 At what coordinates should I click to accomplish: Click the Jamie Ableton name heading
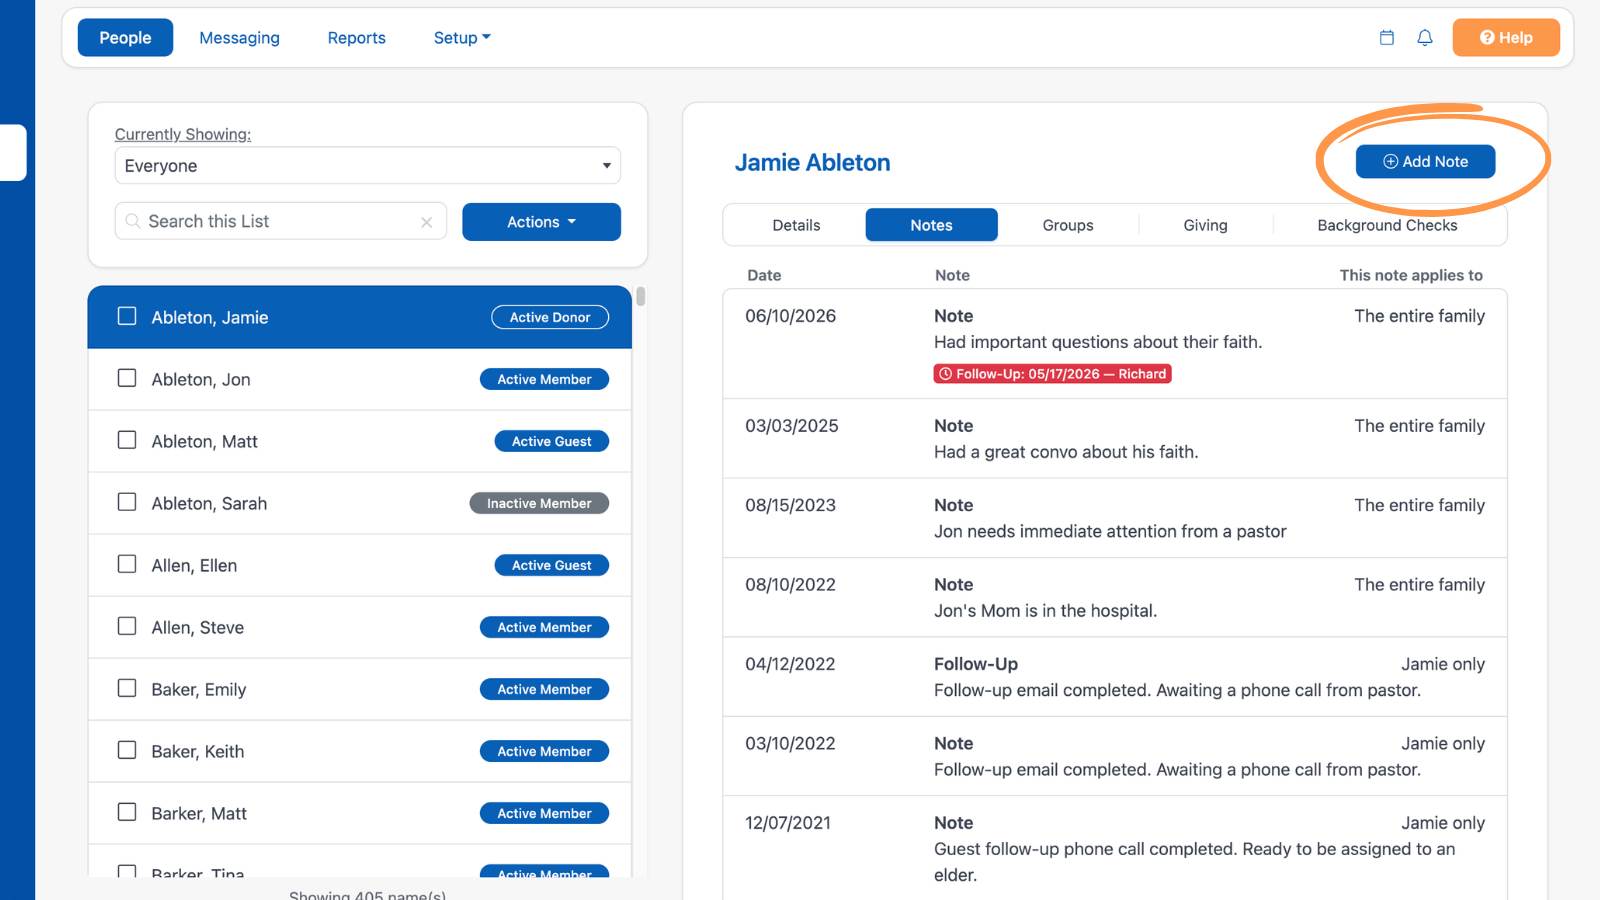(812, 162)
